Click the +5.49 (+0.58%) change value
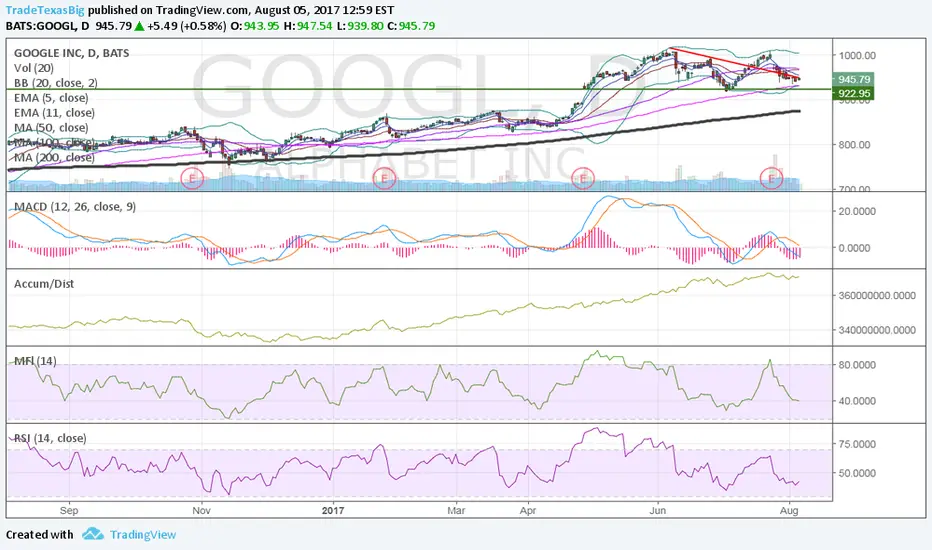 [187, 26]
